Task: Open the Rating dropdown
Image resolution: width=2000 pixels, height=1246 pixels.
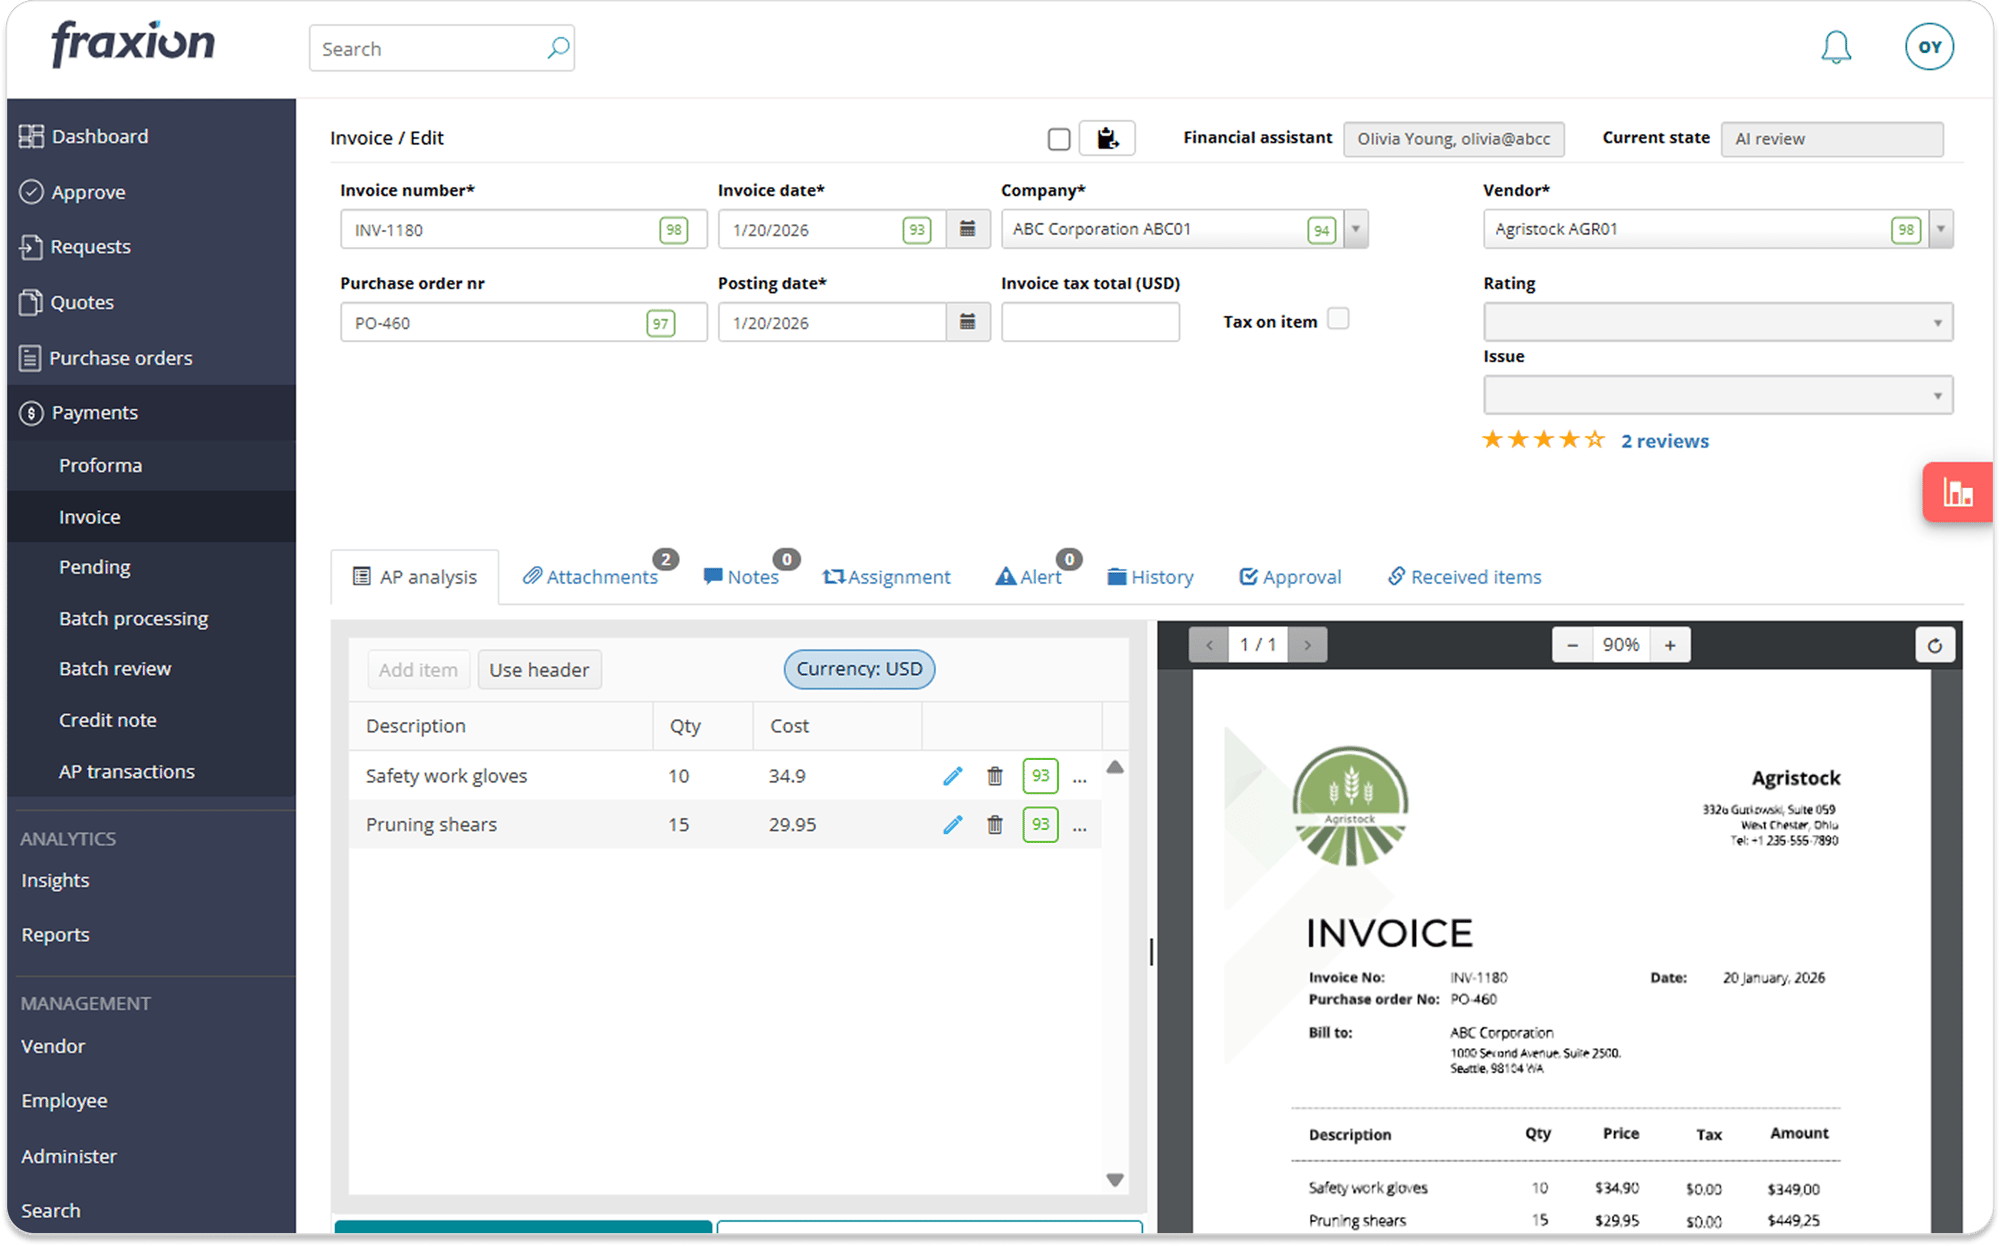Action: pyautogui.click(x=1938, y=321)
